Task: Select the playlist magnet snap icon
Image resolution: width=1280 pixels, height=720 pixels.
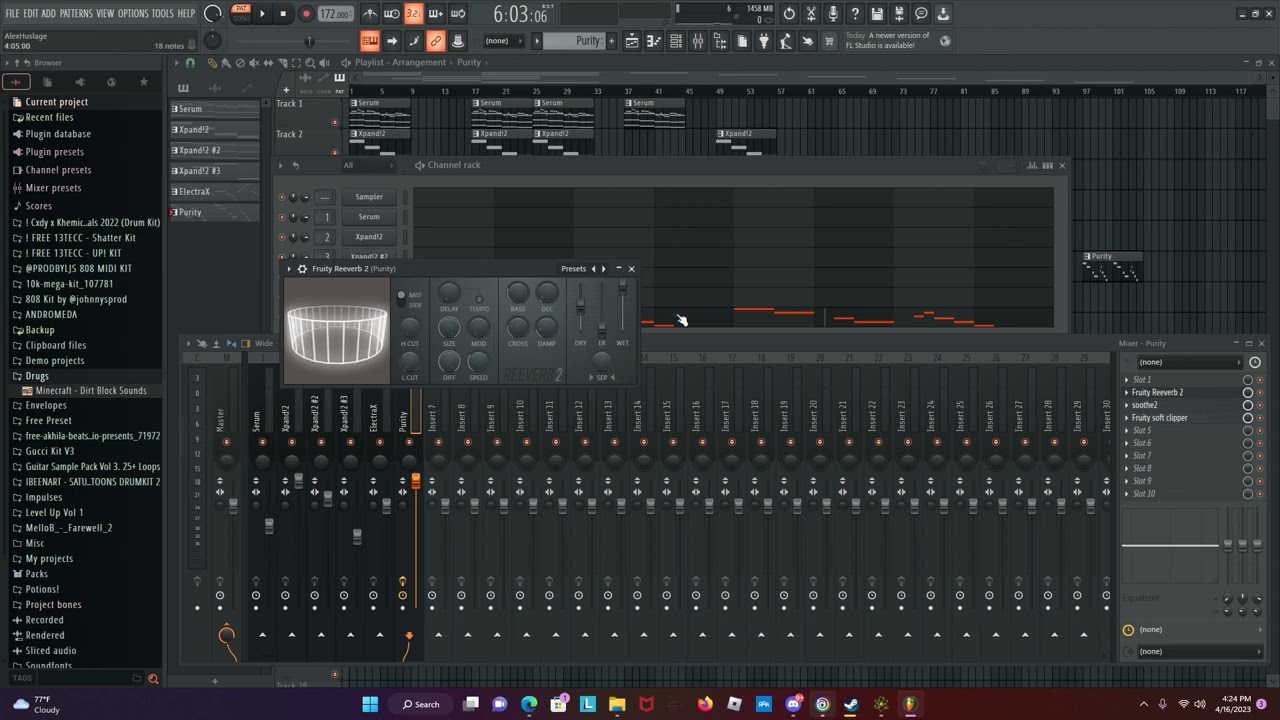Action: tap(190, 63)
